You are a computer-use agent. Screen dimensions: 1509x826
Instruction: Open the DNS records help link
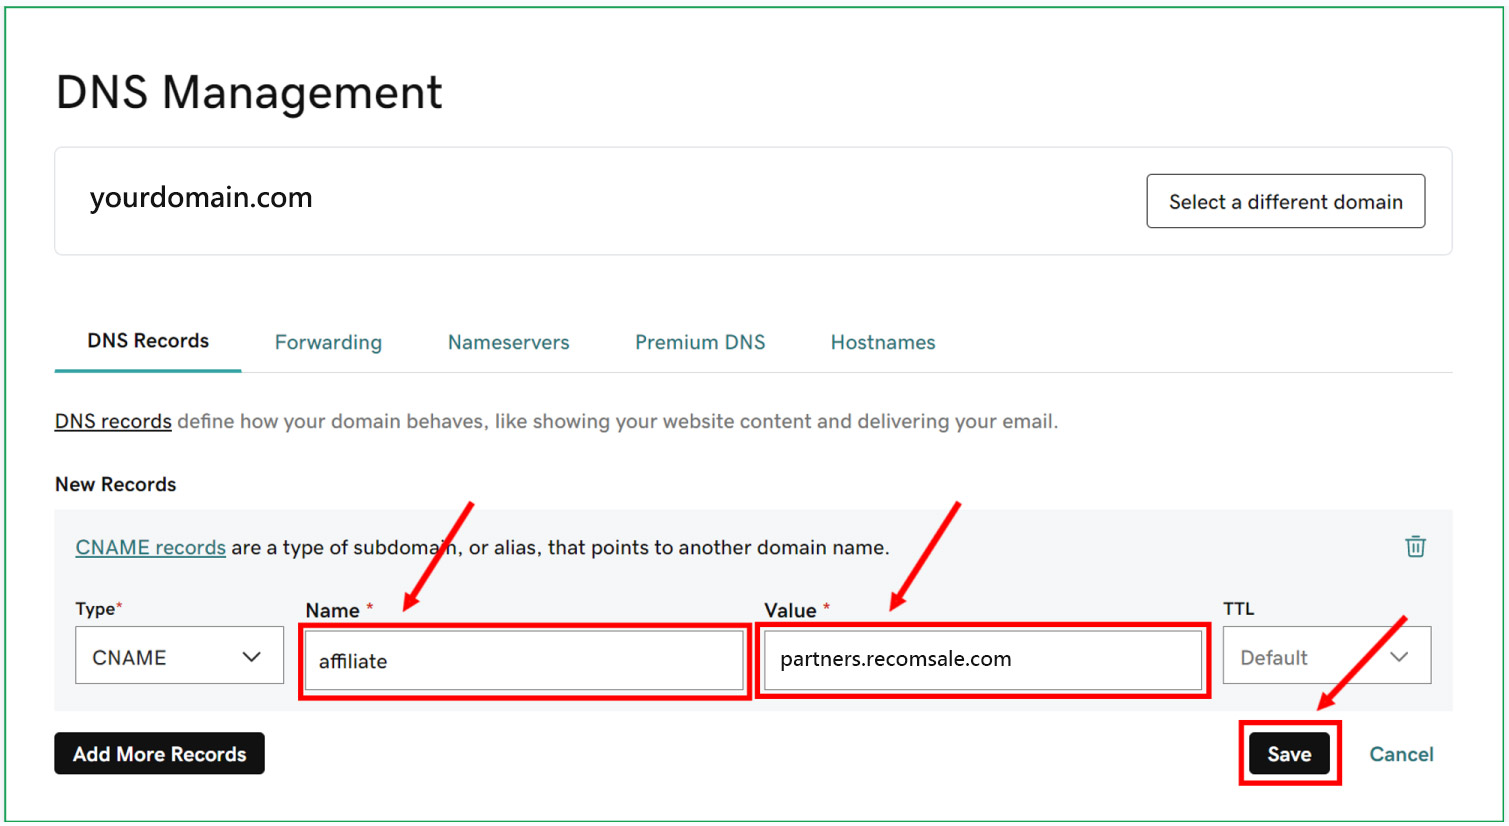tap(113, 421)
